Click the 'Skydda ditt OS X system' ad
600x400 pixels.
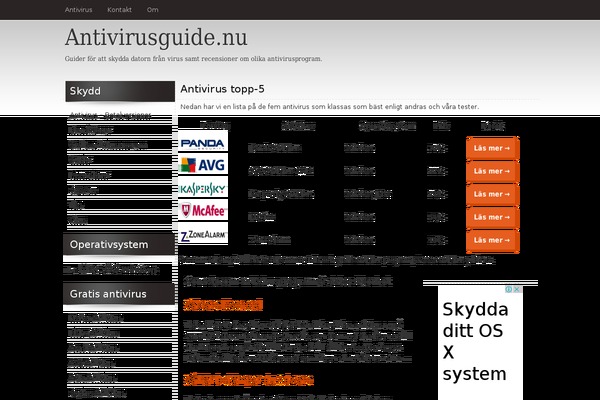coord(480,343)
